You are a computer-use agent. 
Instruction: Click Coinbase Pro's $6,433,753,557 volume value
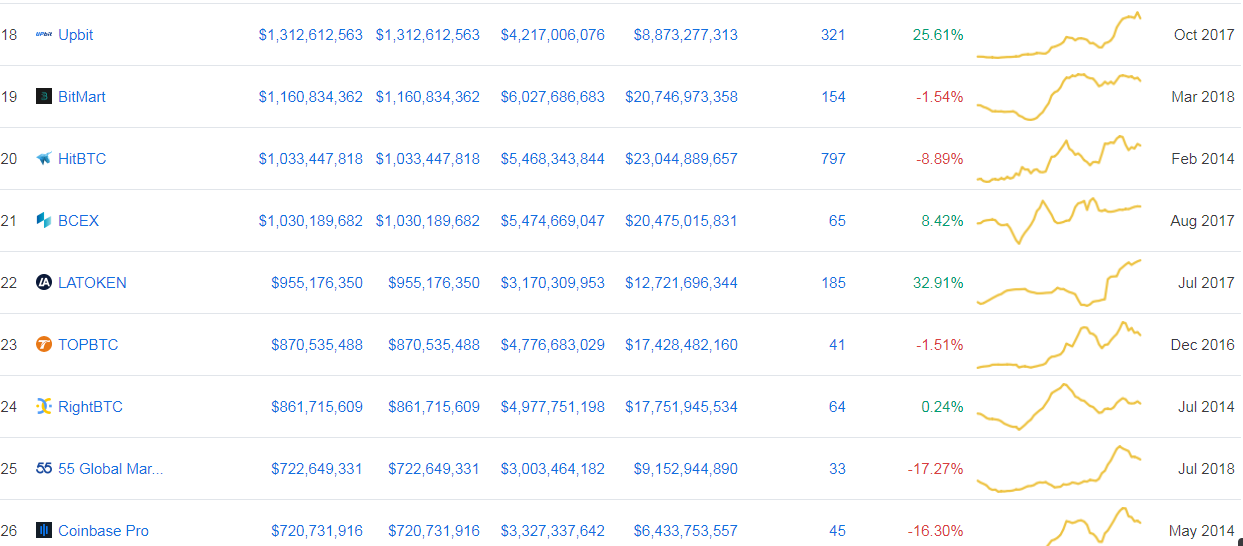(685, 531)
